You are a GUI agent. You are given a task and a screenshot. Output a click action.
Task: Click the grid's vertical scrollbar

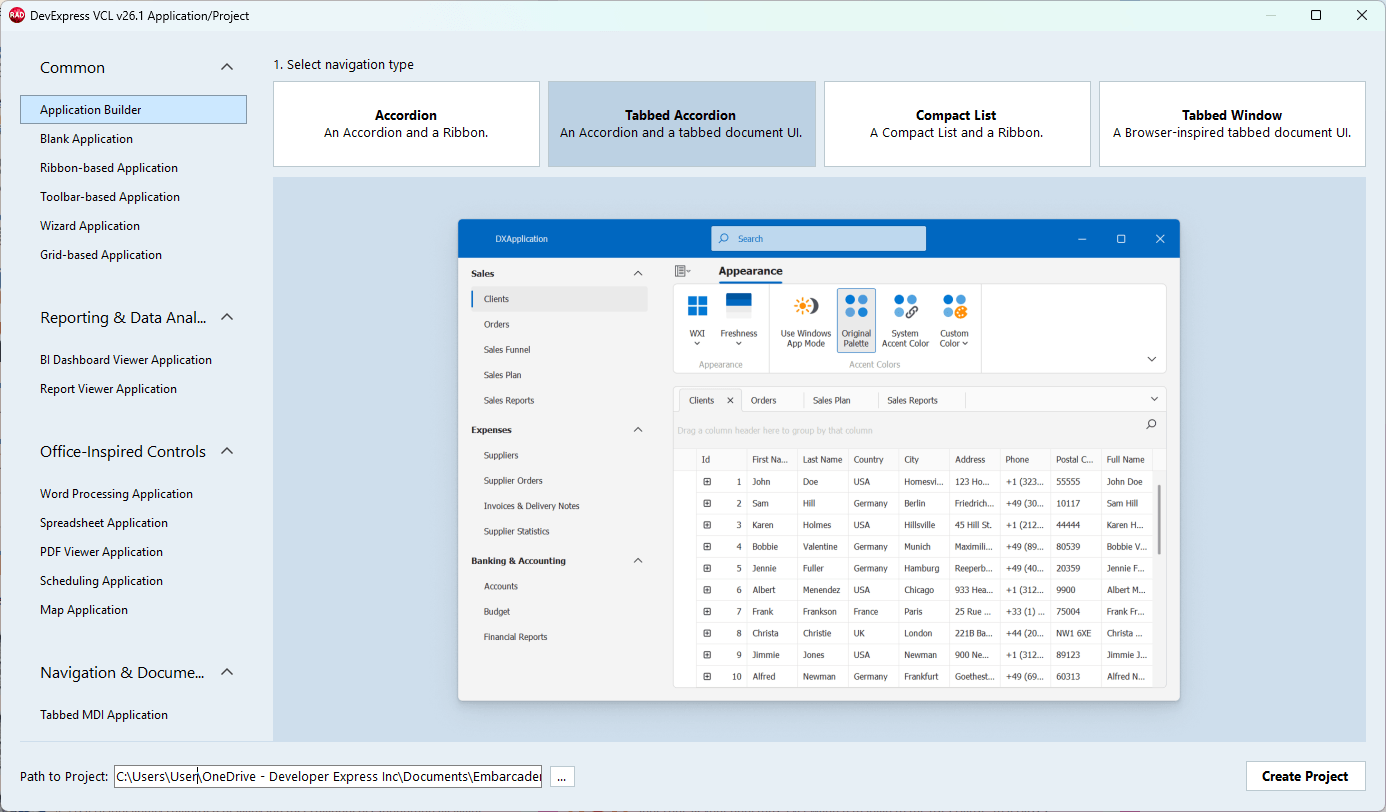[1159, 520]
